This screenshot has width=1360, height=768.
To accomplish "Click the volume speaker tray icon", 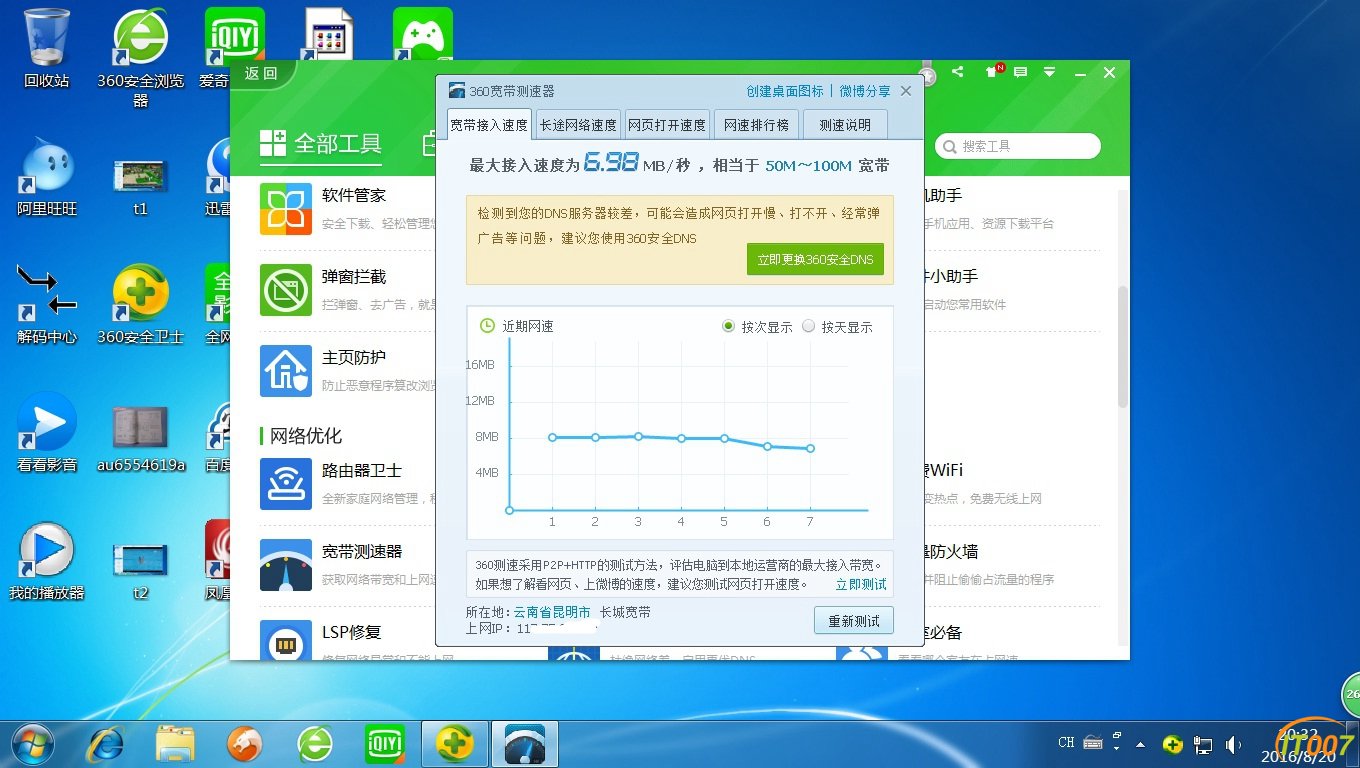I will (x=1234, y=744).
